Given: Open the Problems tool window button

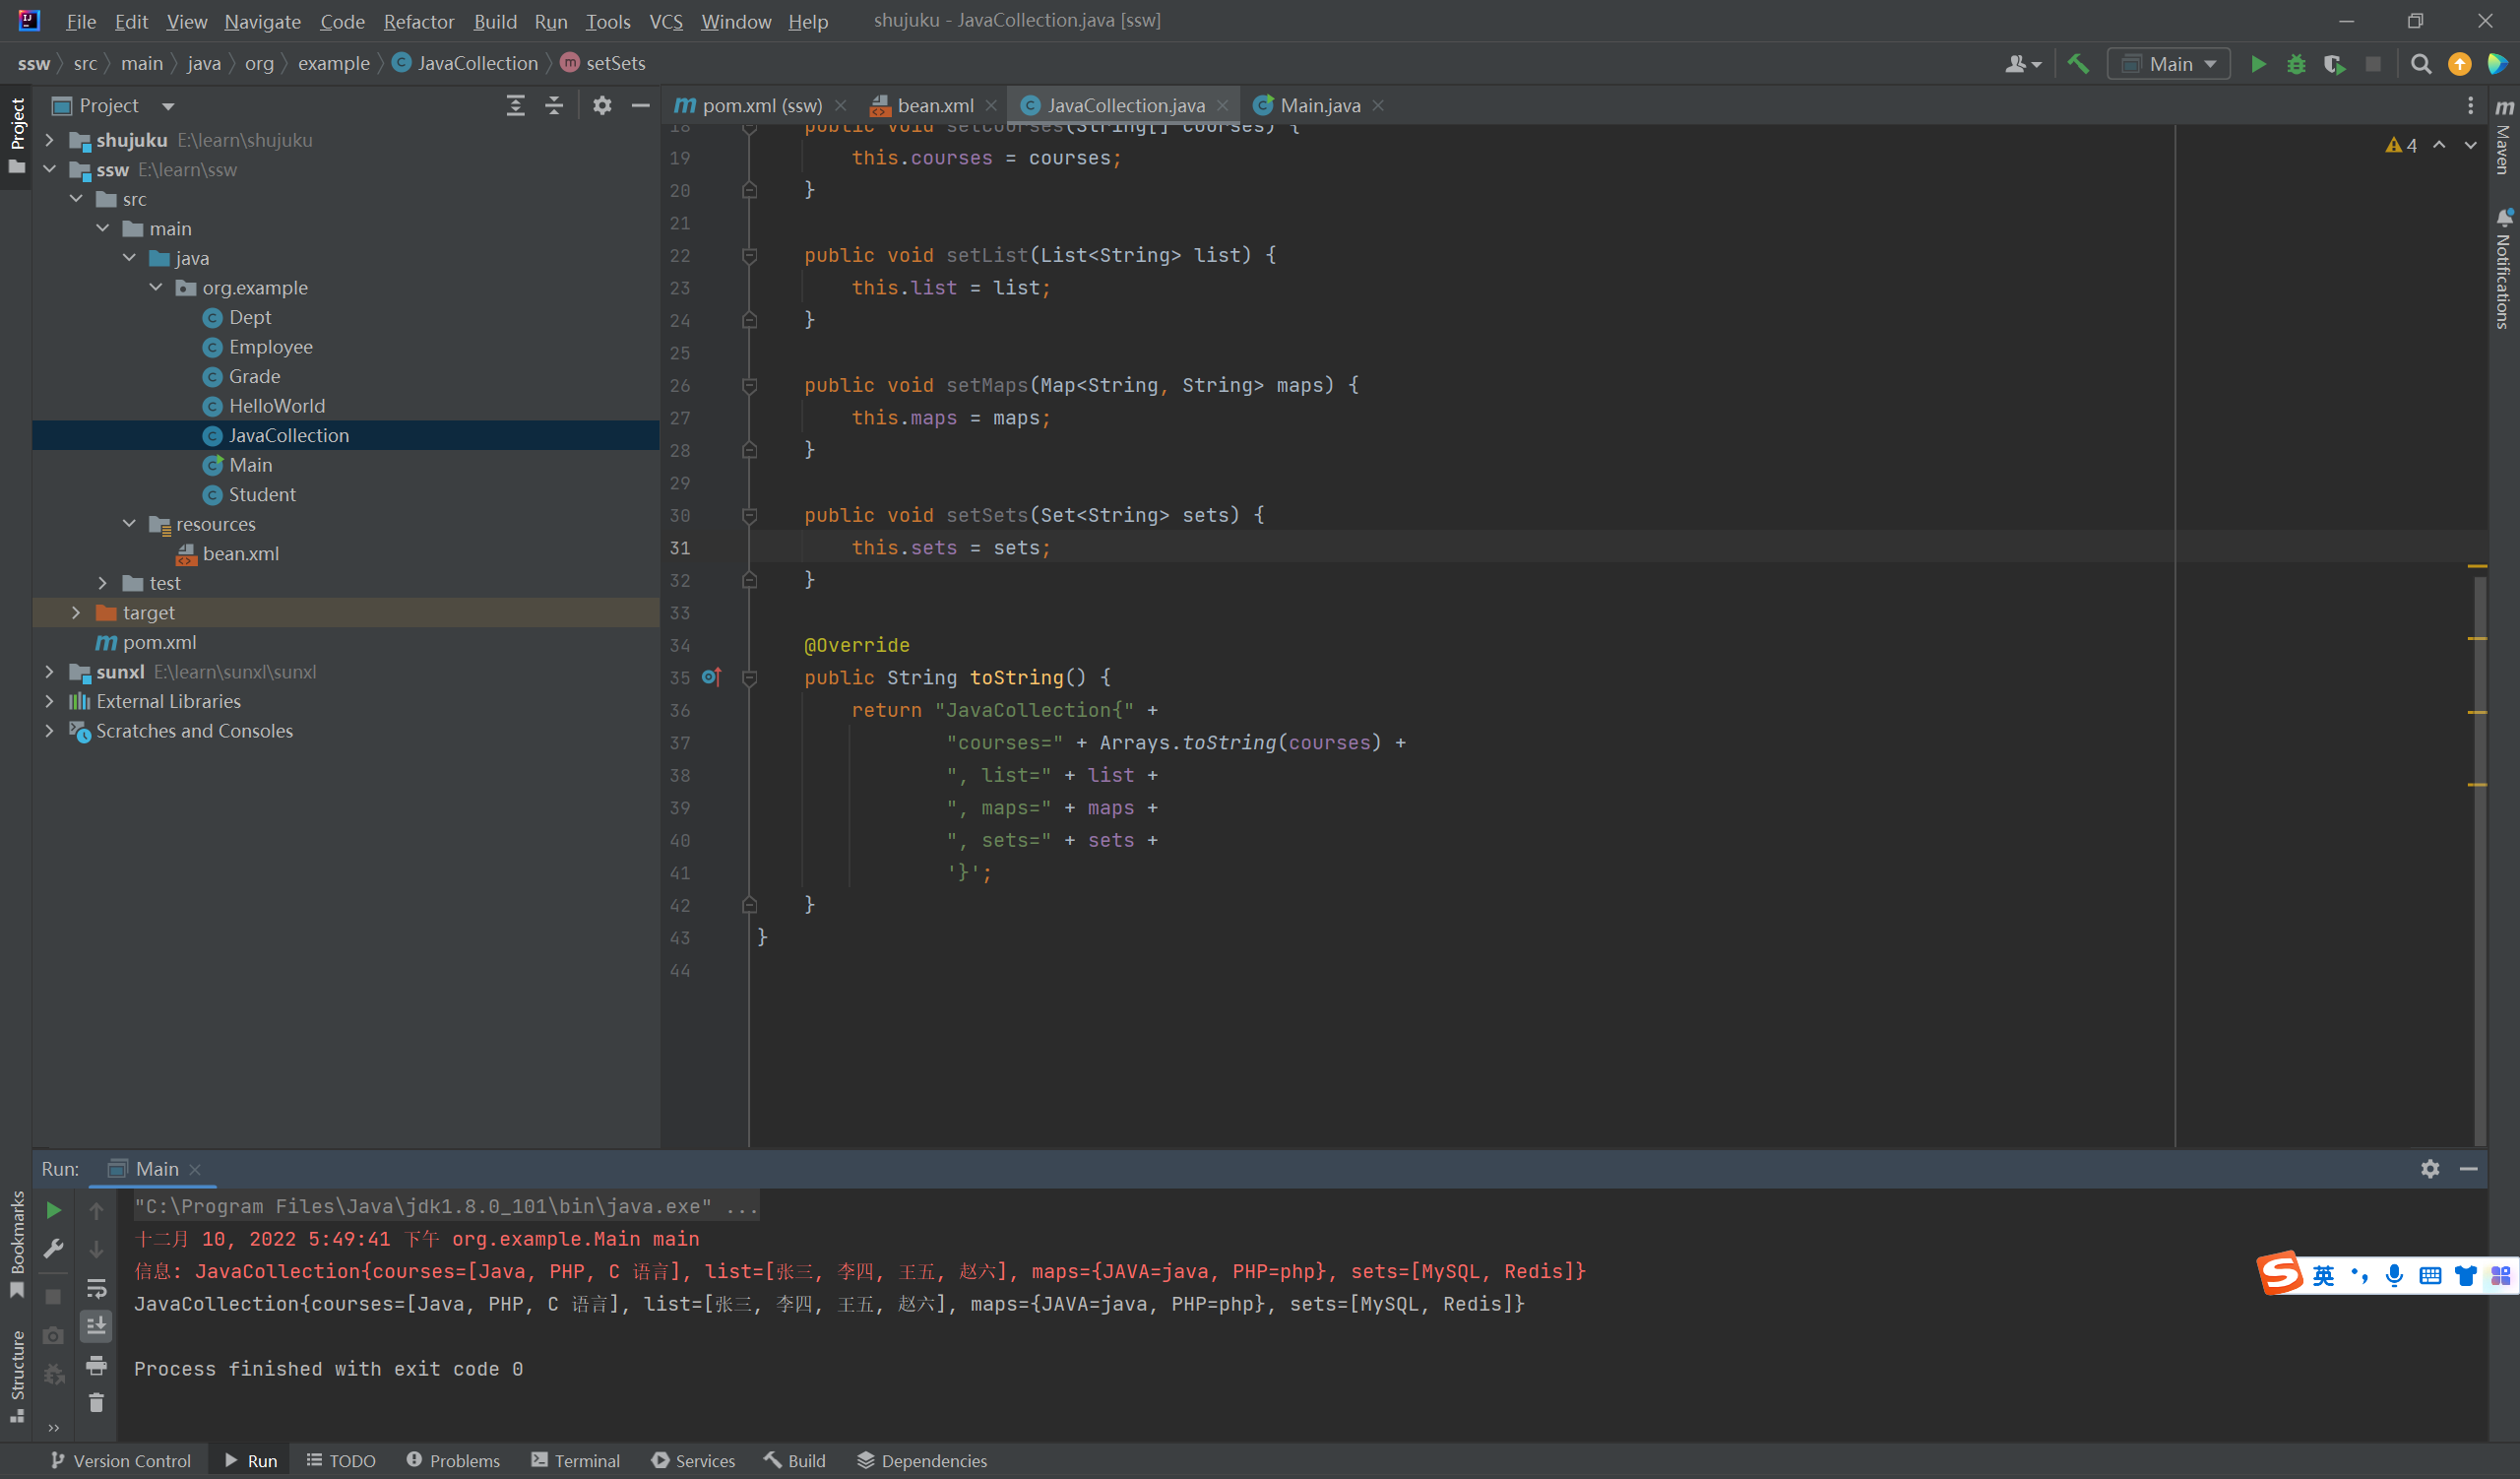Looking at the screenshot, I should pyautogui.click(x=453, y=1460).
